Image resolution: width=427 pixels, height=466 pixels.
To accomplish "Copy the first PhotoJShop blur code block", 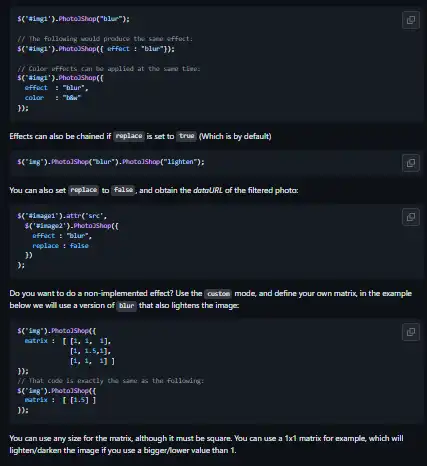I will (x=411, y=20).
